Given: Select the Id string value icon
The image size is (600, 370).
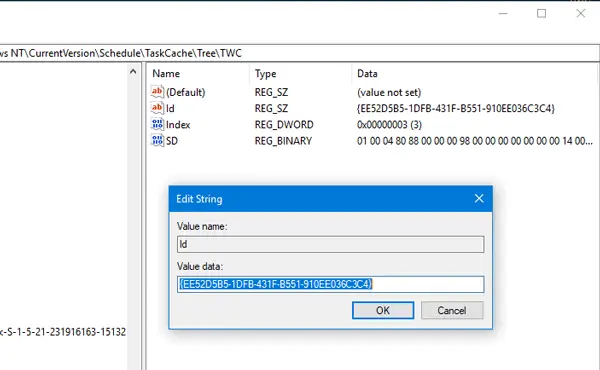Looking at the screenshot, I should [157, 108].
